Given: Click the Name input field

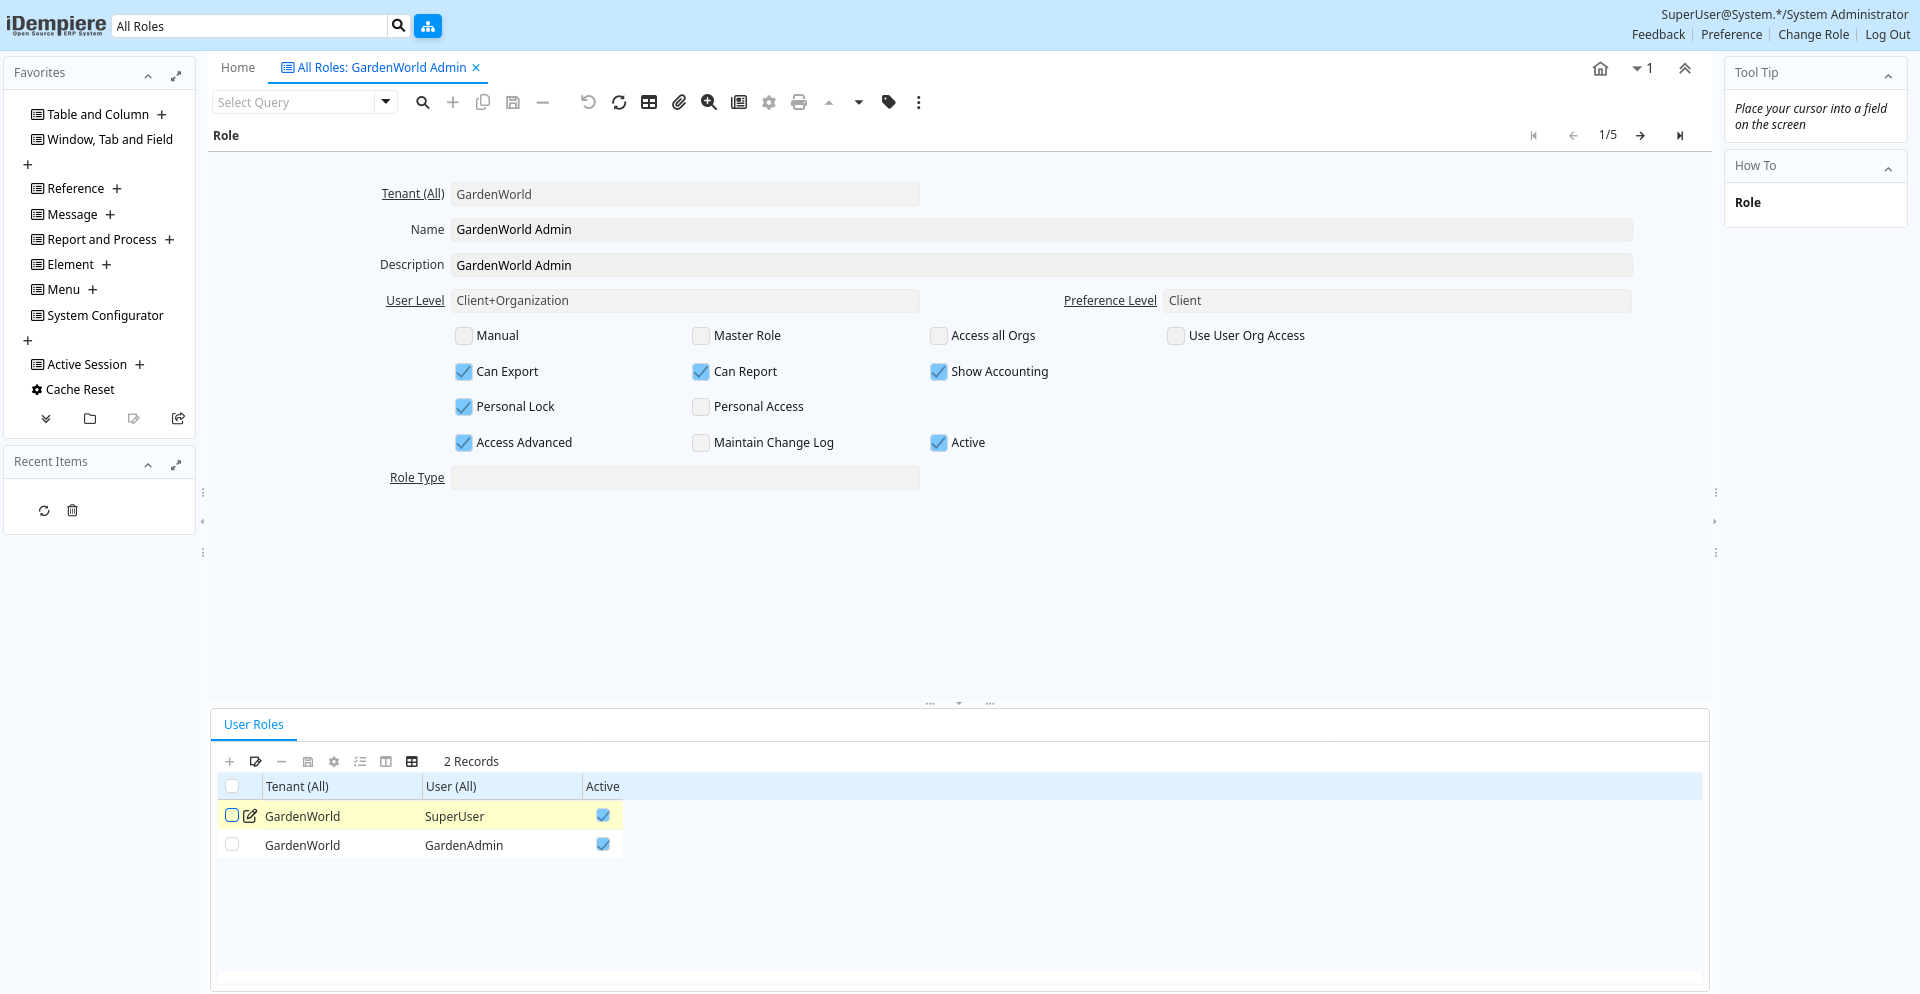Looking at the screenshot, I should click(x=1041, y=230).
